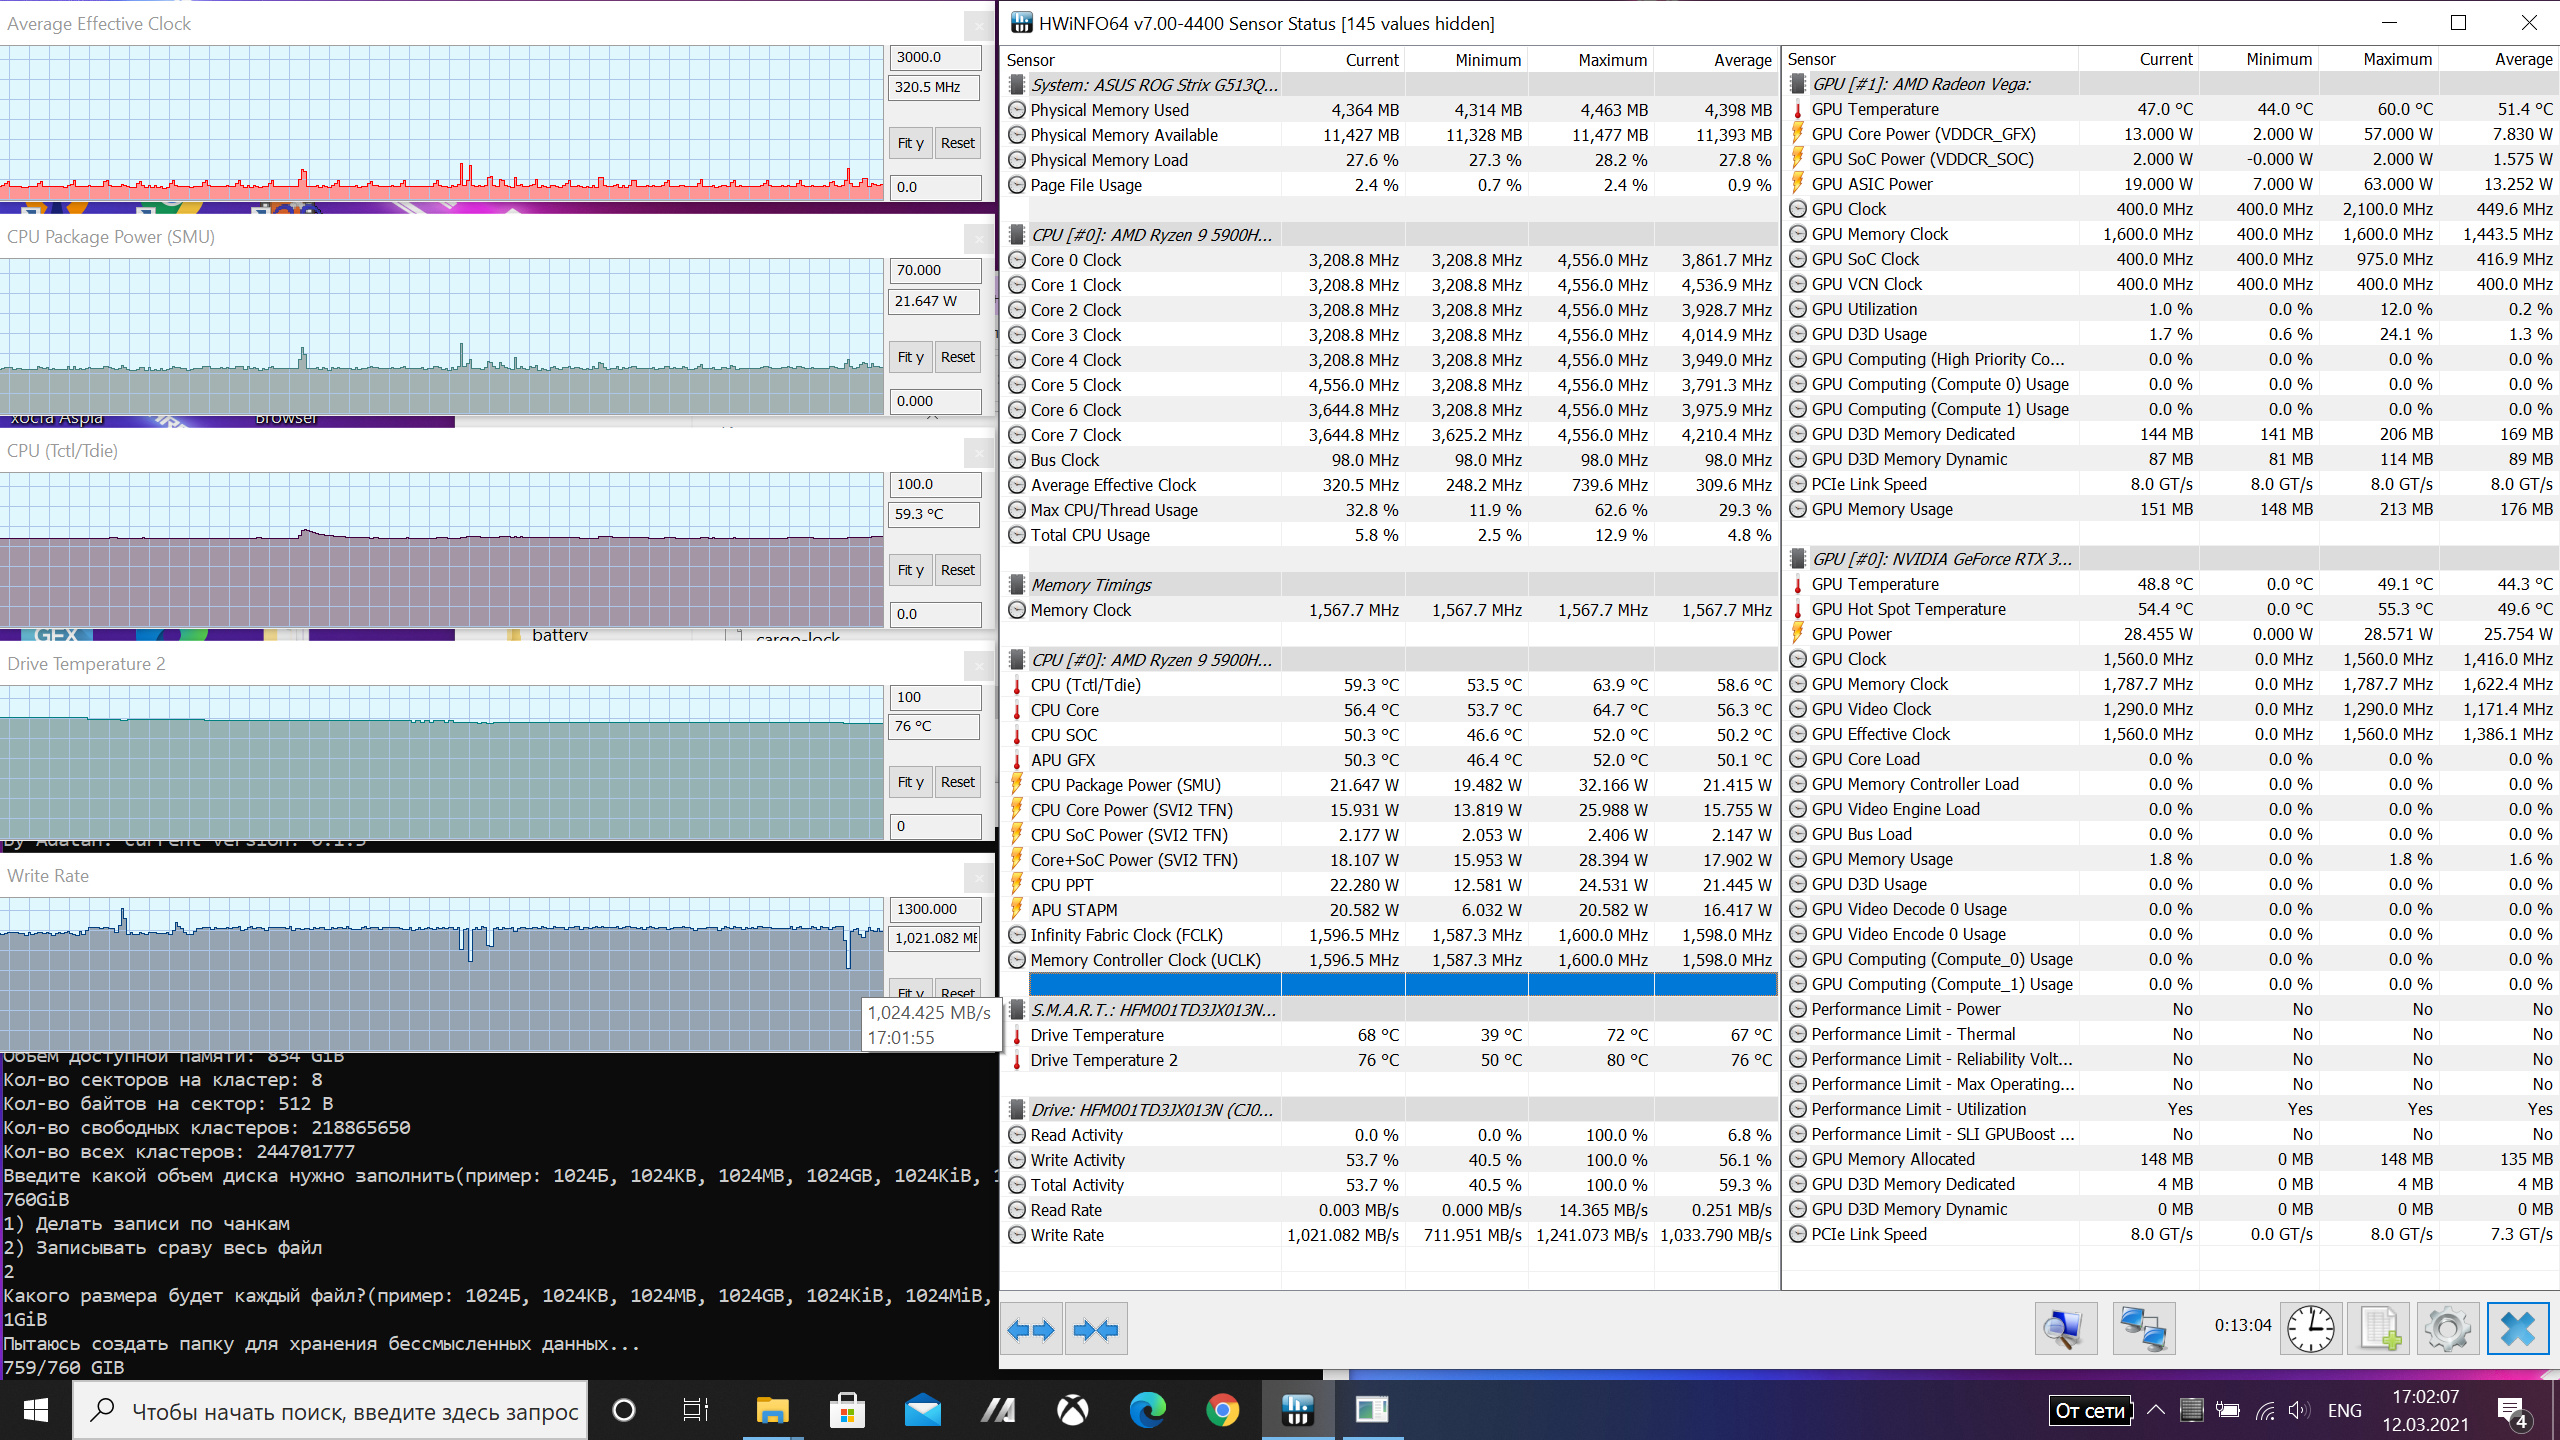Click the clock icon to reset elapsed time
The width and height of the screenshot is (2560, 1440).
tap(2311, 1329)
